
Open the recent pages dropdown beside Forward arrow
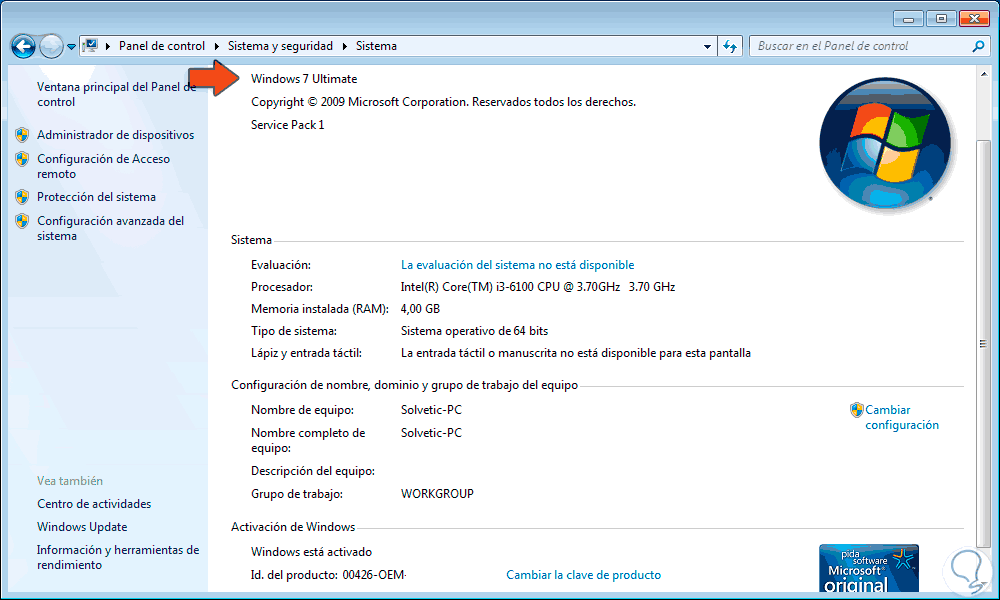71,47
